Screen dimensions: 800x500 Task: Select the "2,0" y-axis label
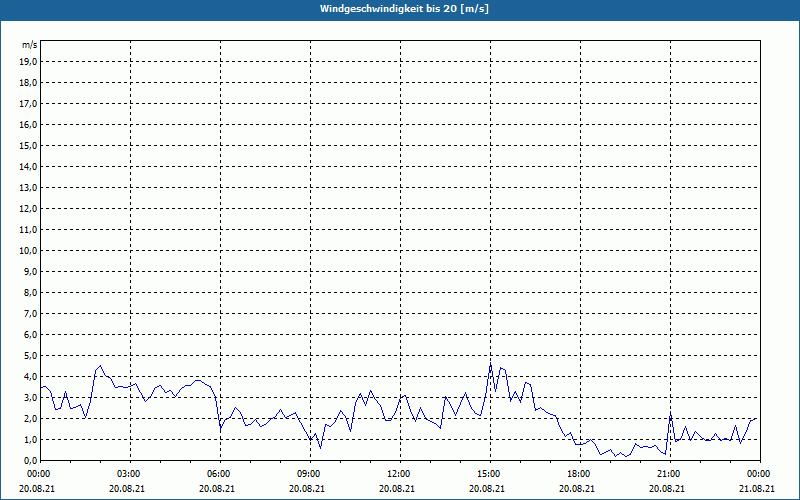(x=31, y=418)
